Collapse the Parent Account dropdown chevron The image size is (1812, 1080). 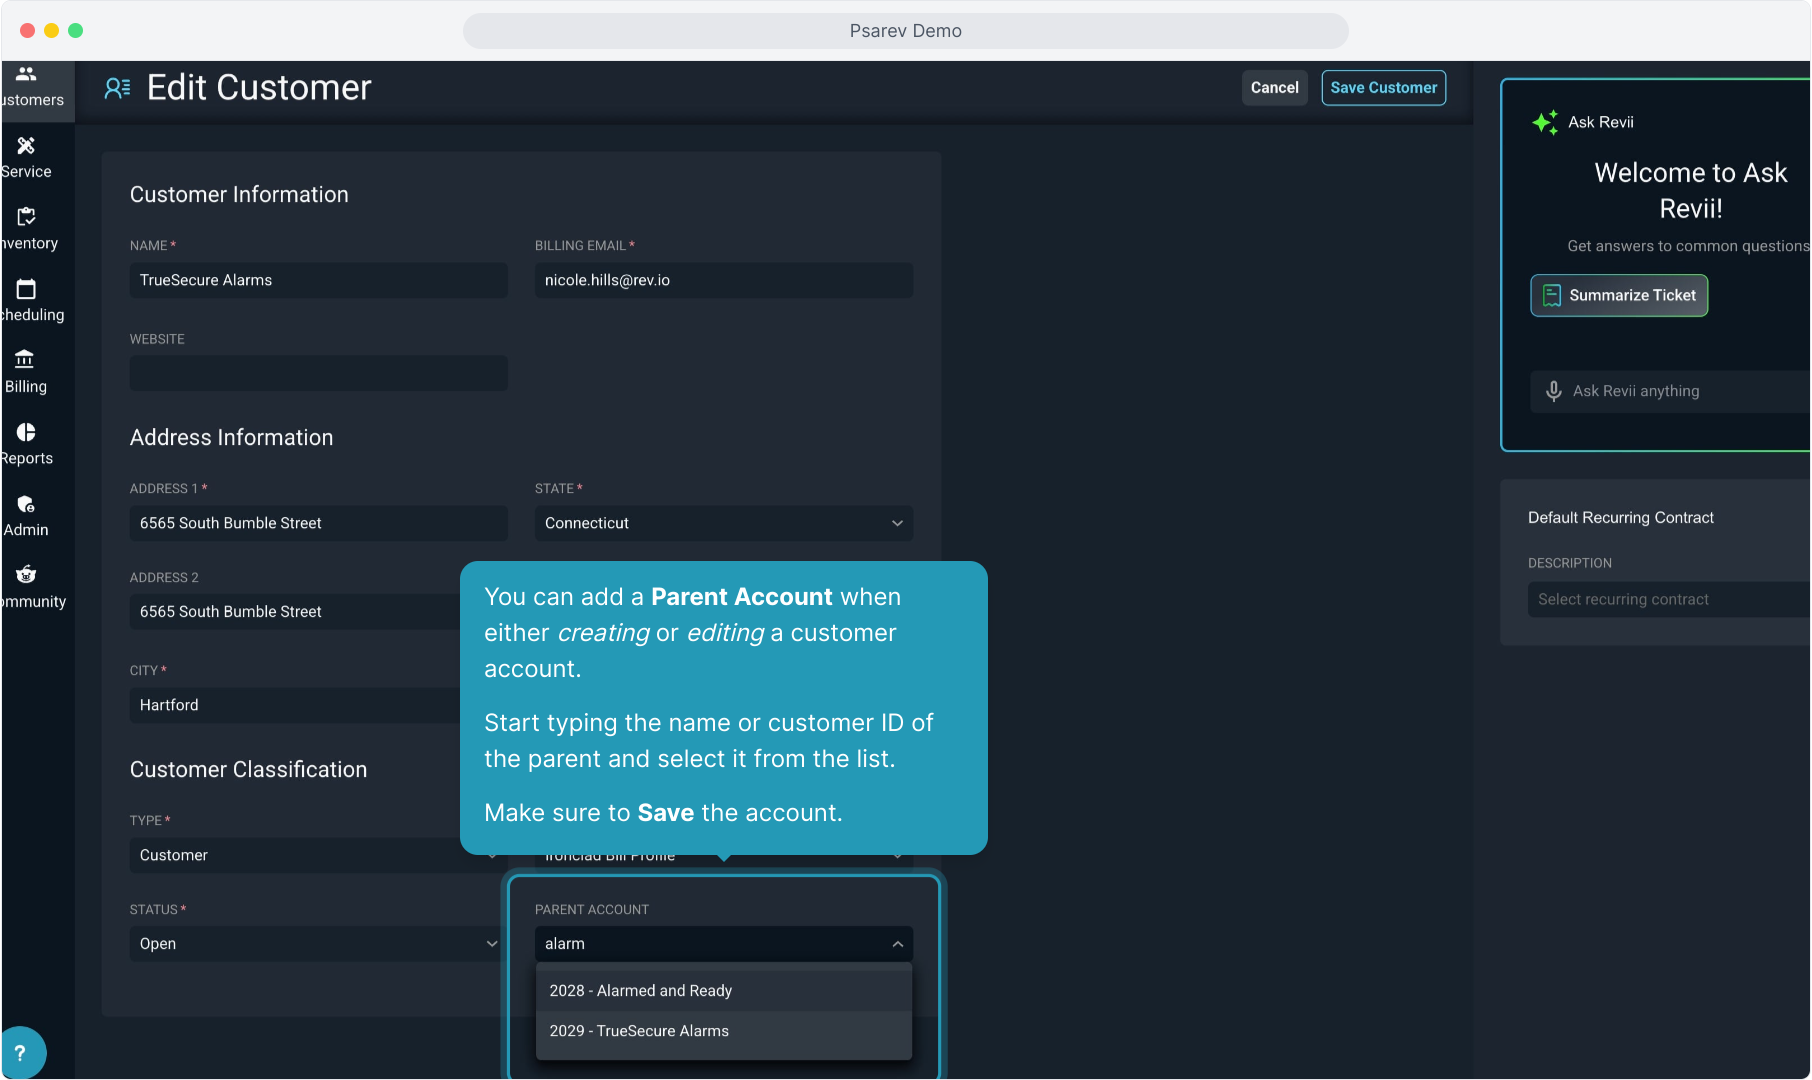click(x=898, y=944)
